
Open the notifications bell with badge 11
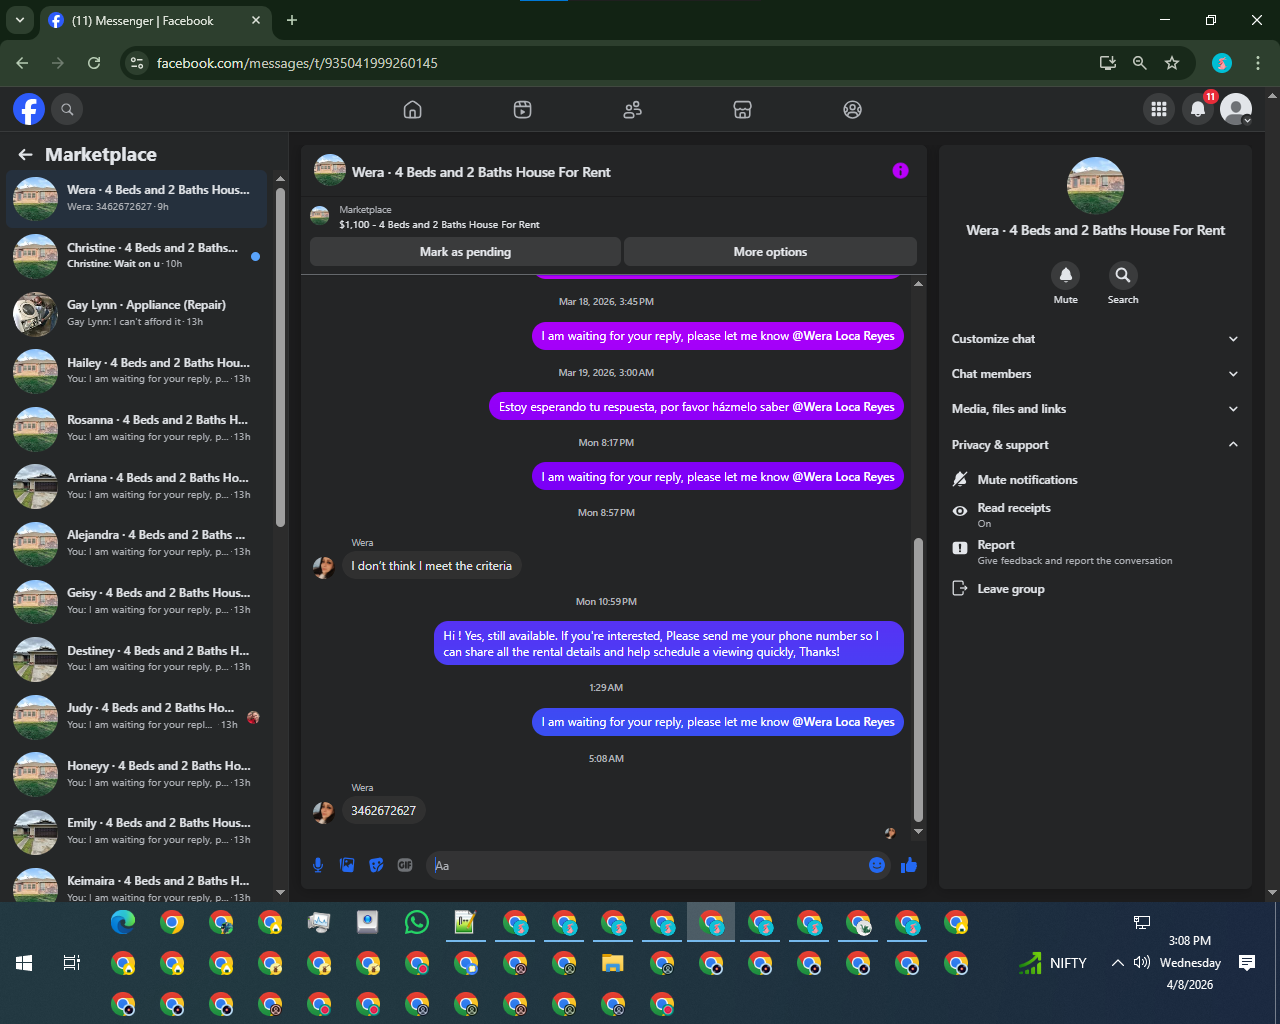pos(1198,109)
